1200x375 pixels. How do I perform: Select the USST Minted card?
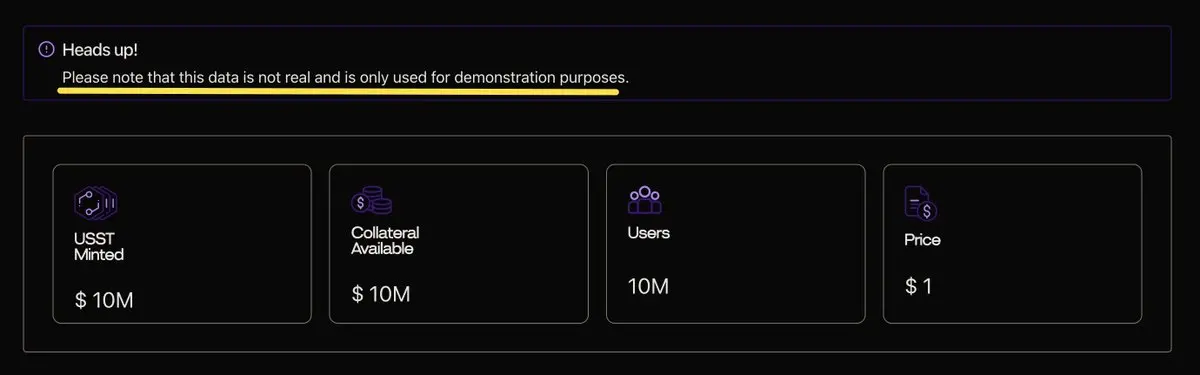[182, 244]
